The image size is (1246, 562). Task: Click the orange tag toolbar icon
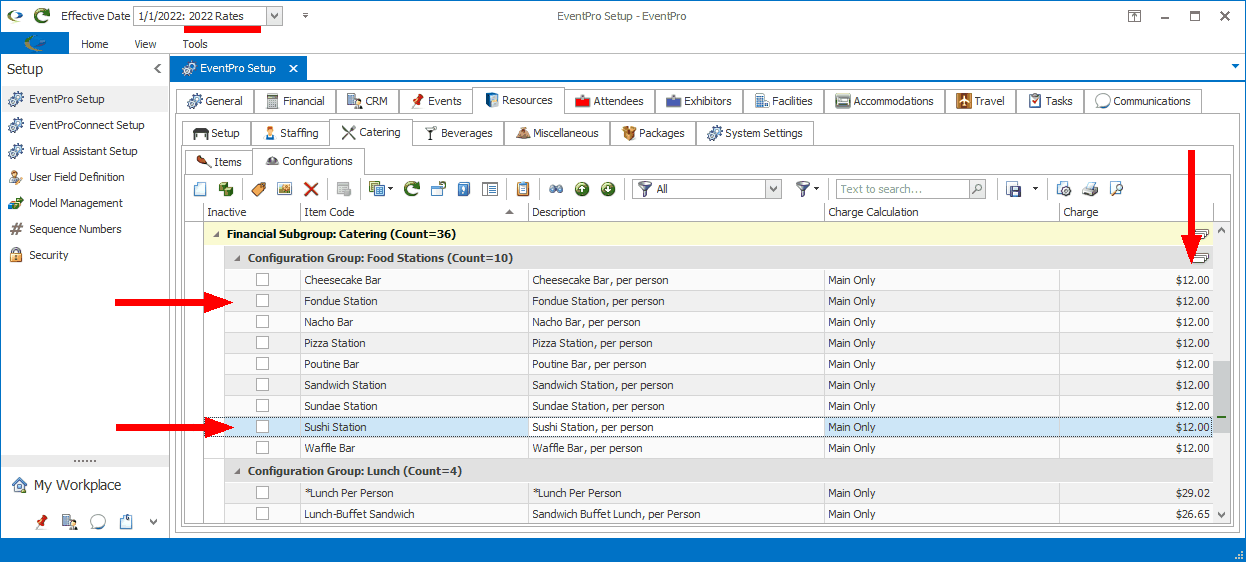tap(258, 189)
